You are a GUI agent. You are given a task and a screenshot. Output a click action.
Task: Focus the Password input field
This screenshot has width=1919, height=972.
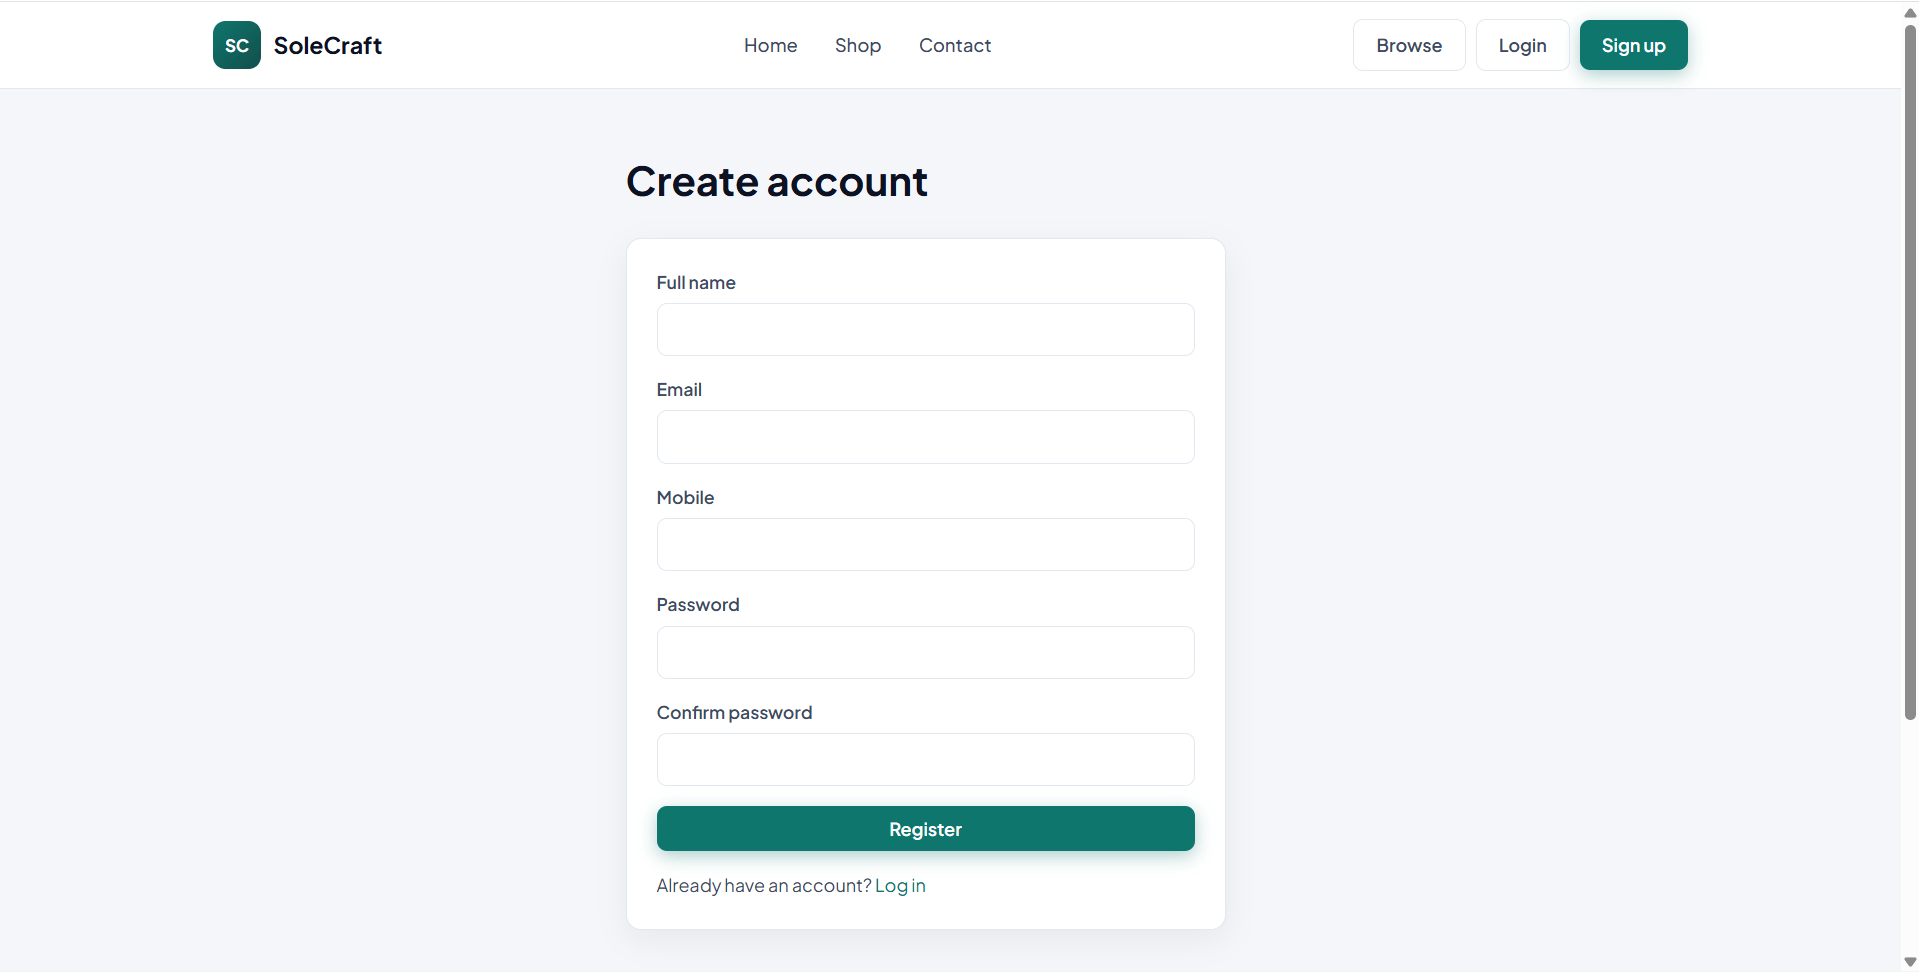coord(925,652)
